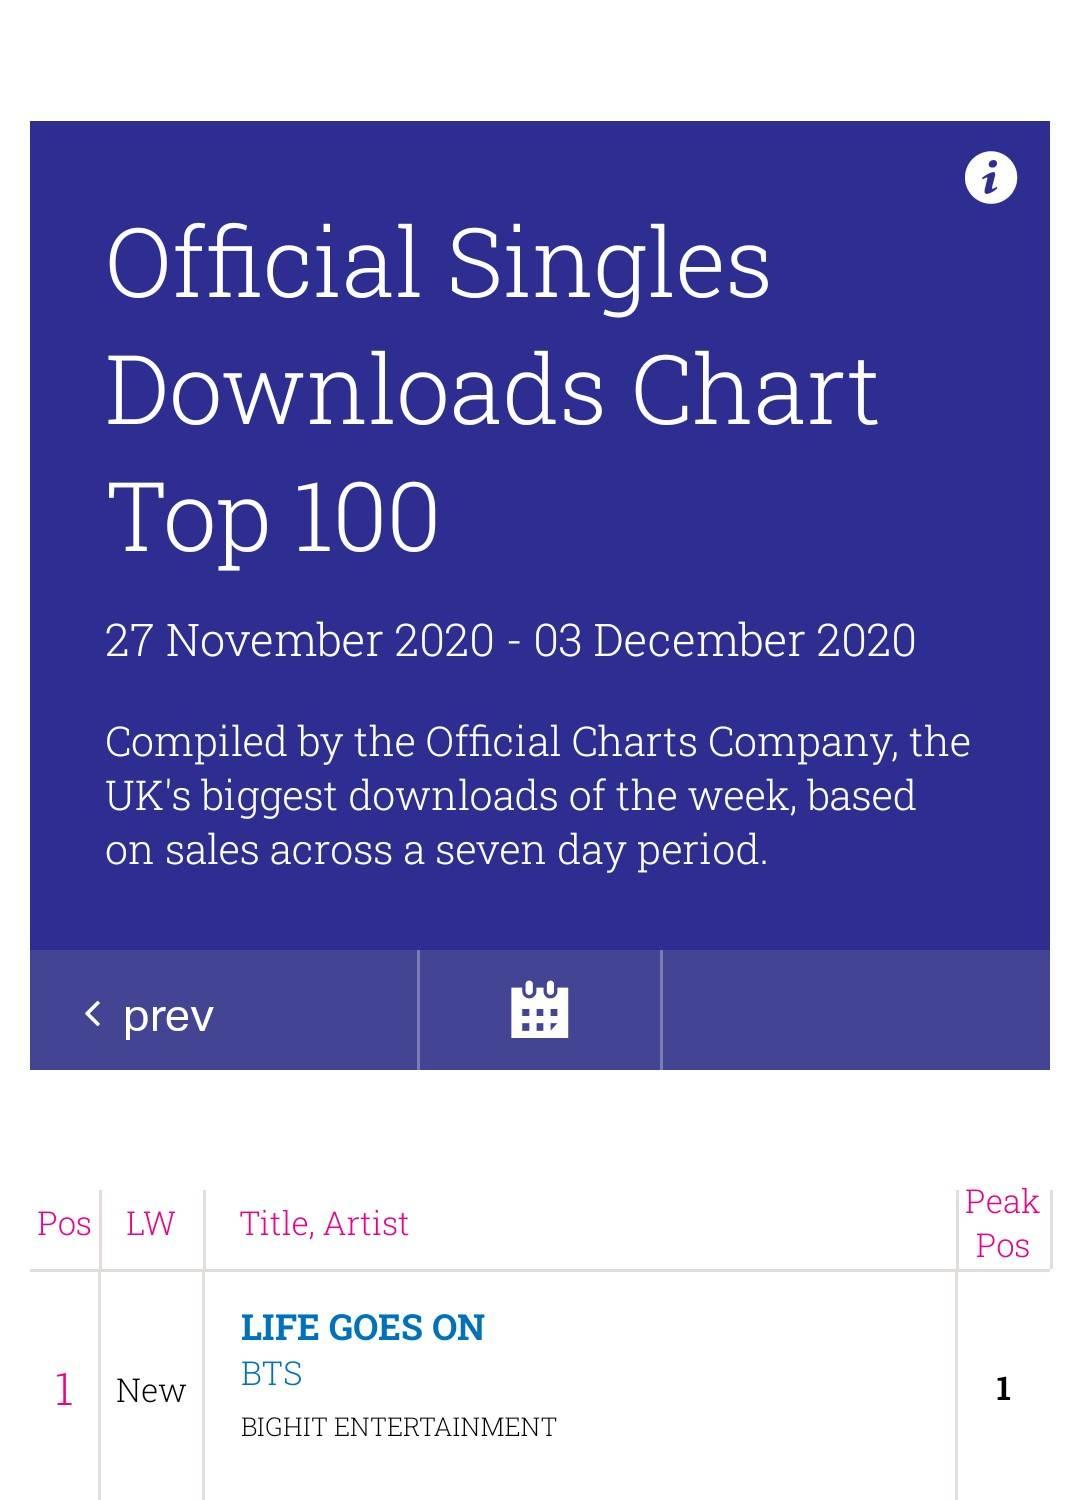Click the BIGHIT ENTERTAINMENT label text
This screenshot has height=1500, width=1080.
398,1427
